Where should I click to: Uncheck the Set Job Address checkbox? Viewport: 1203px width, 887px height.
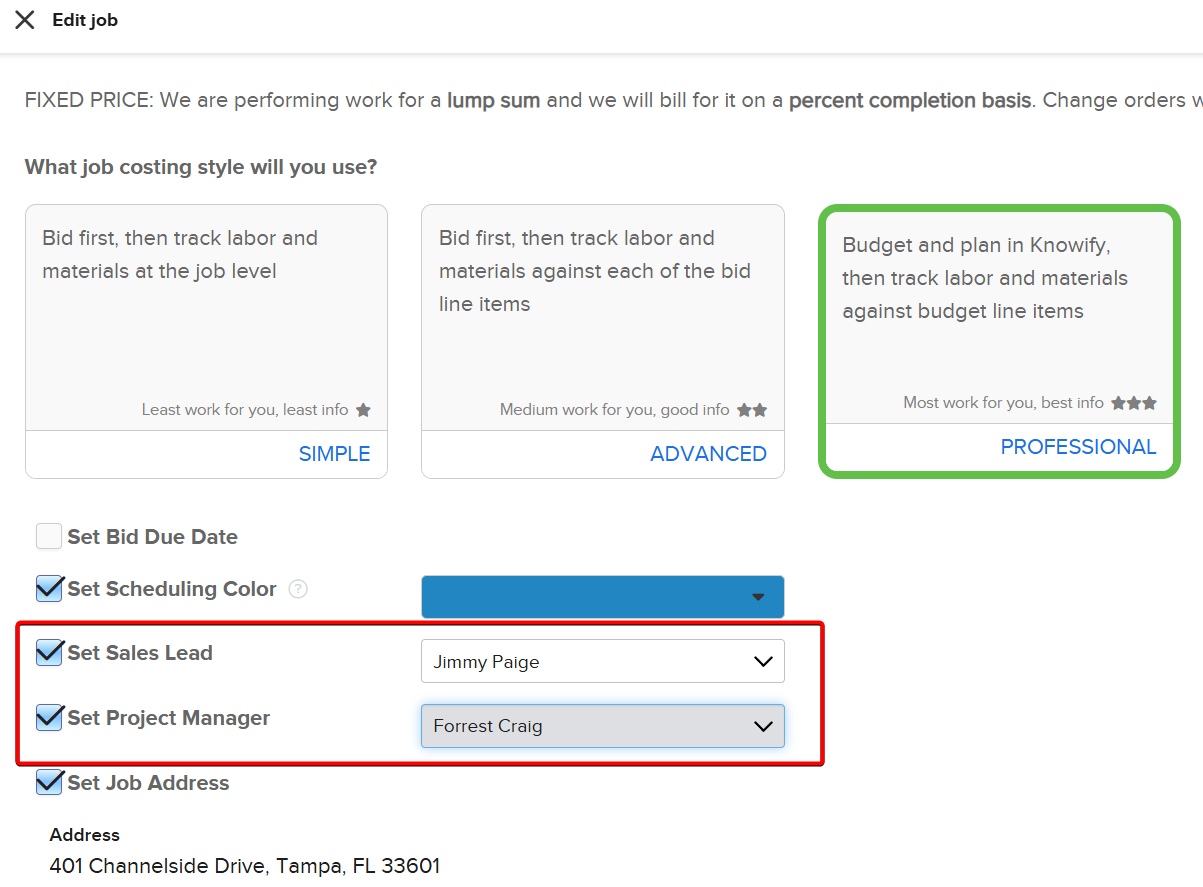coord(49,783)
